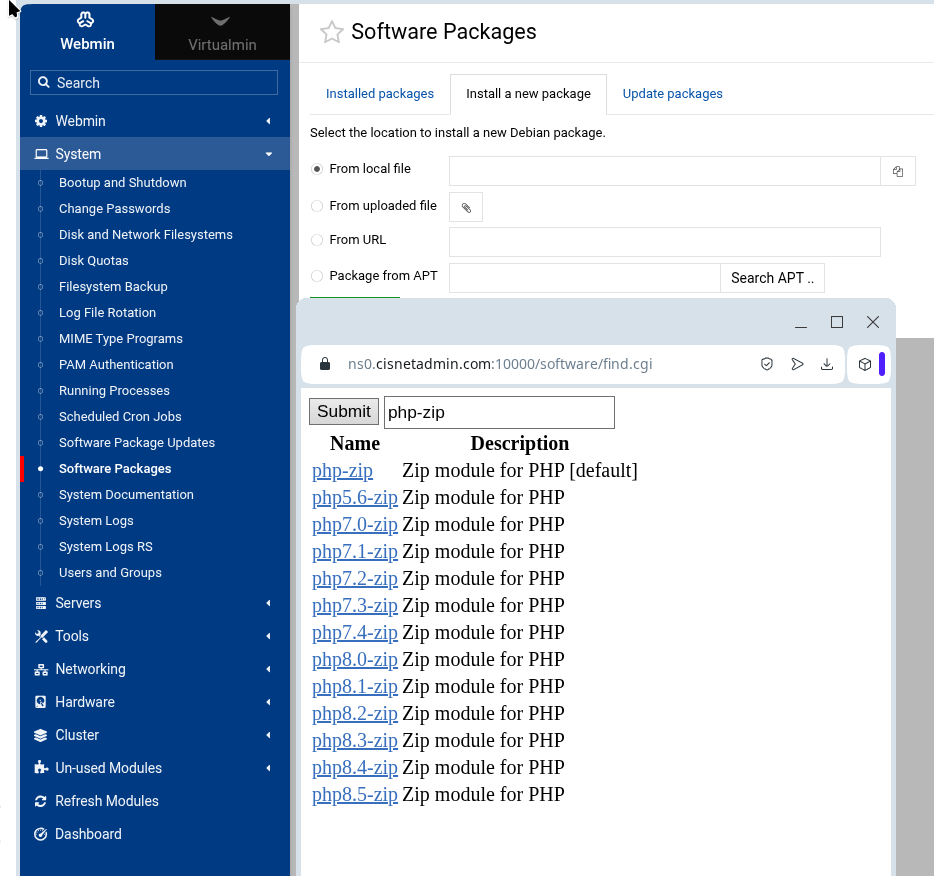Click the shield icon in popup address bar
The image size is (934, 876).
[x=767, y=364]
